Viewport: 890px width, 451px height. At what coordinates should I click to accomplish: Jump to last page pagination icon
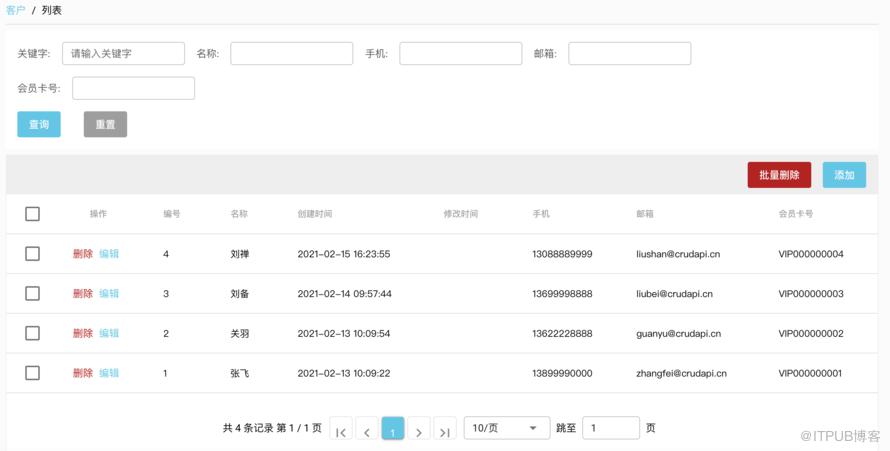445,429
